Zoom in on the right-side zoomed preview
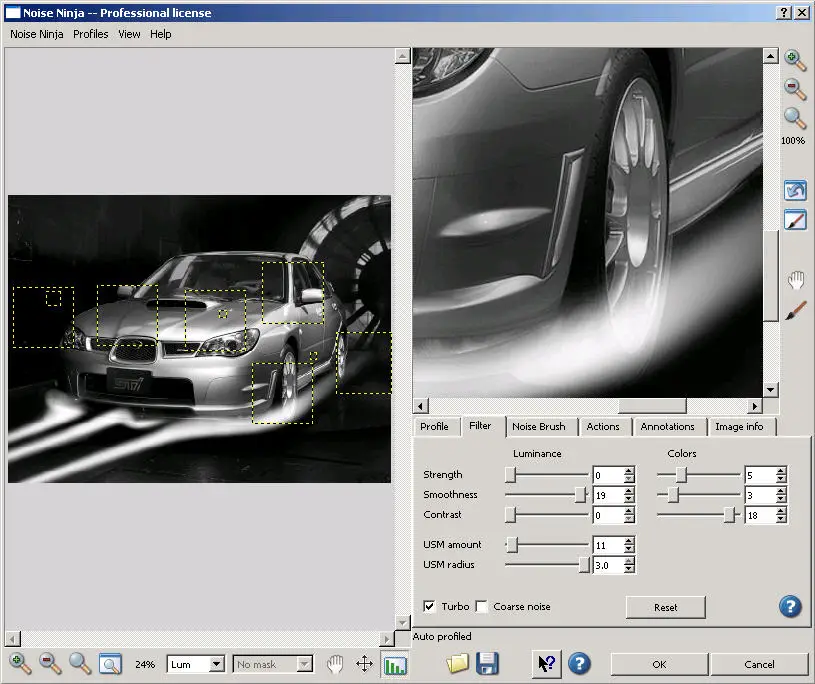Viewport: 815px width, 684px height. pos(795,60)
